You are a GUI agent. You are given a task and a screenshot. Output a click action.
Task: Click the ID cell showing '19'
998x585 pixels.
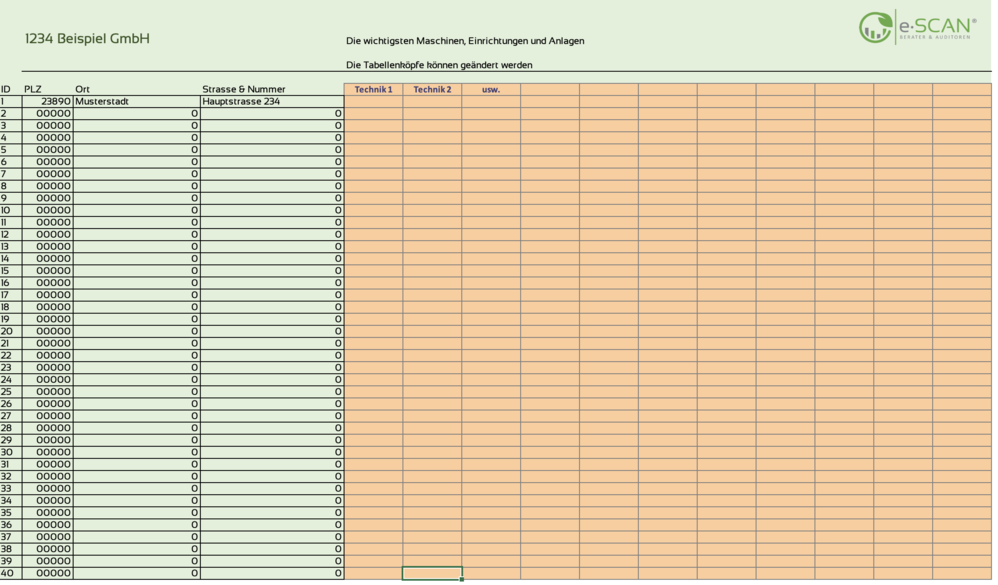pos(11,319)
